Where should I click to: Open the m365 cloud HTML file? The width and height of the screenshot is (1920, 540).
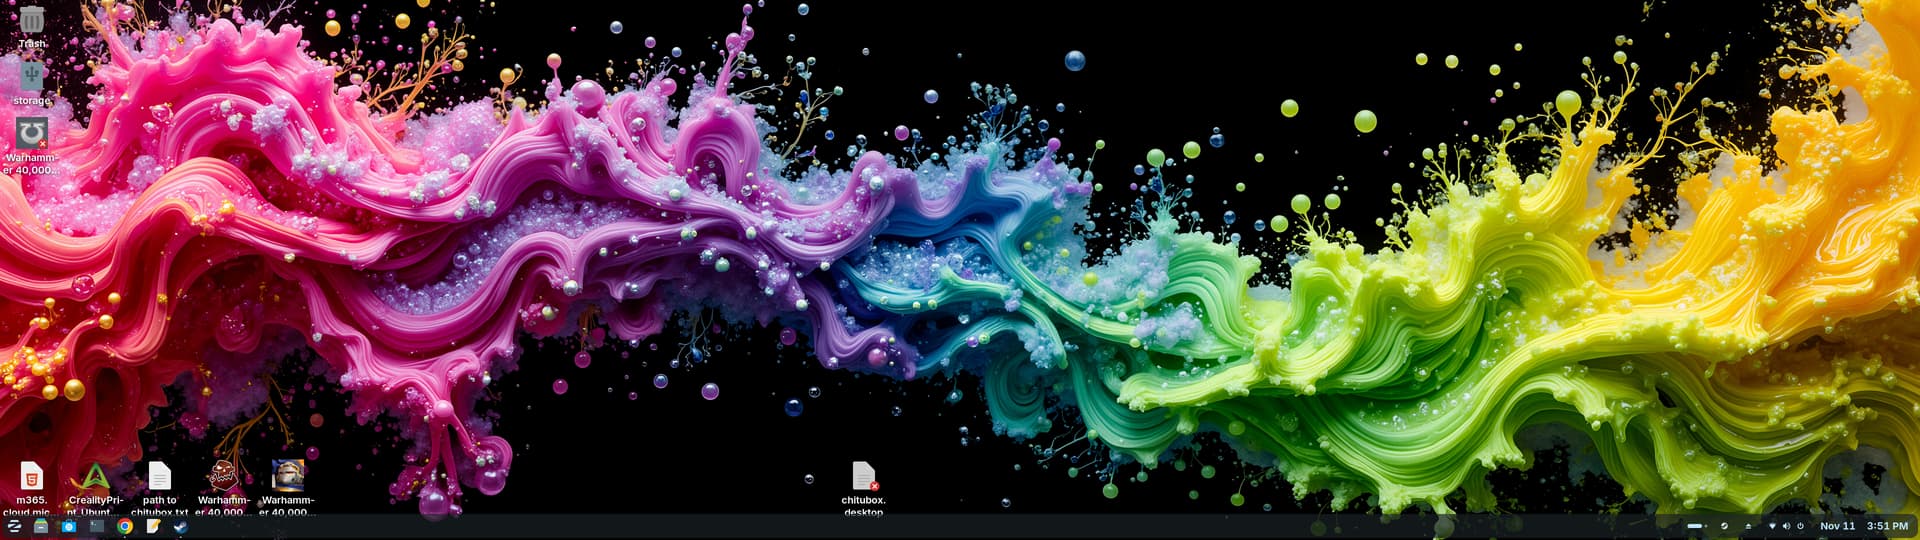(31, 476)
